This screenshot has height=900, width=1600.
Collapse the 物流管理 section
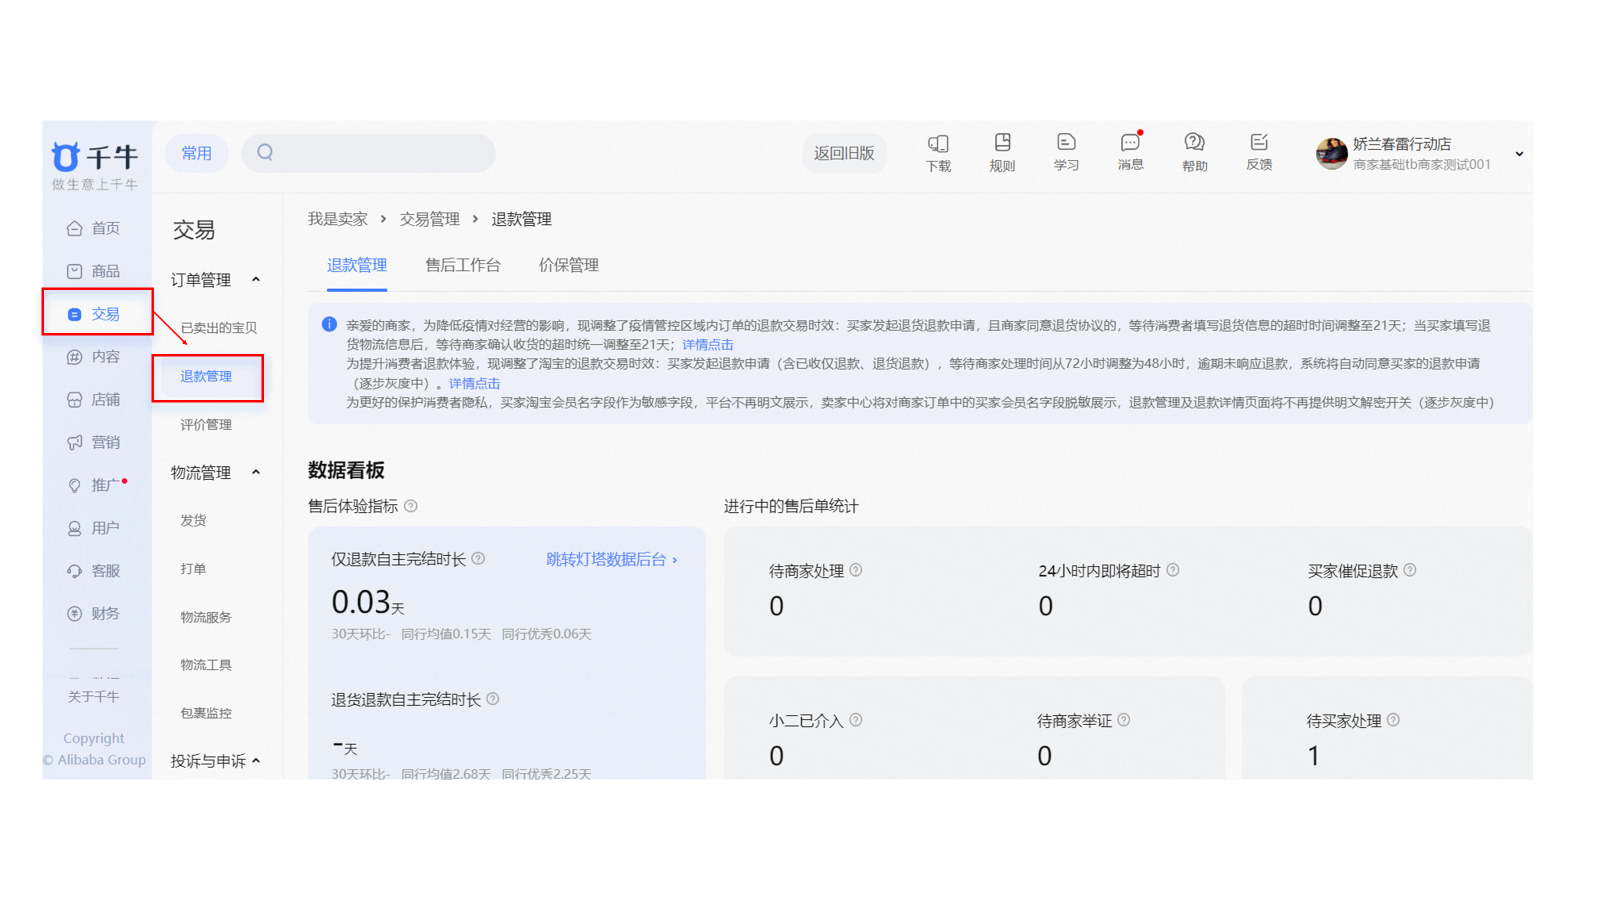click(x=256, y=472)
